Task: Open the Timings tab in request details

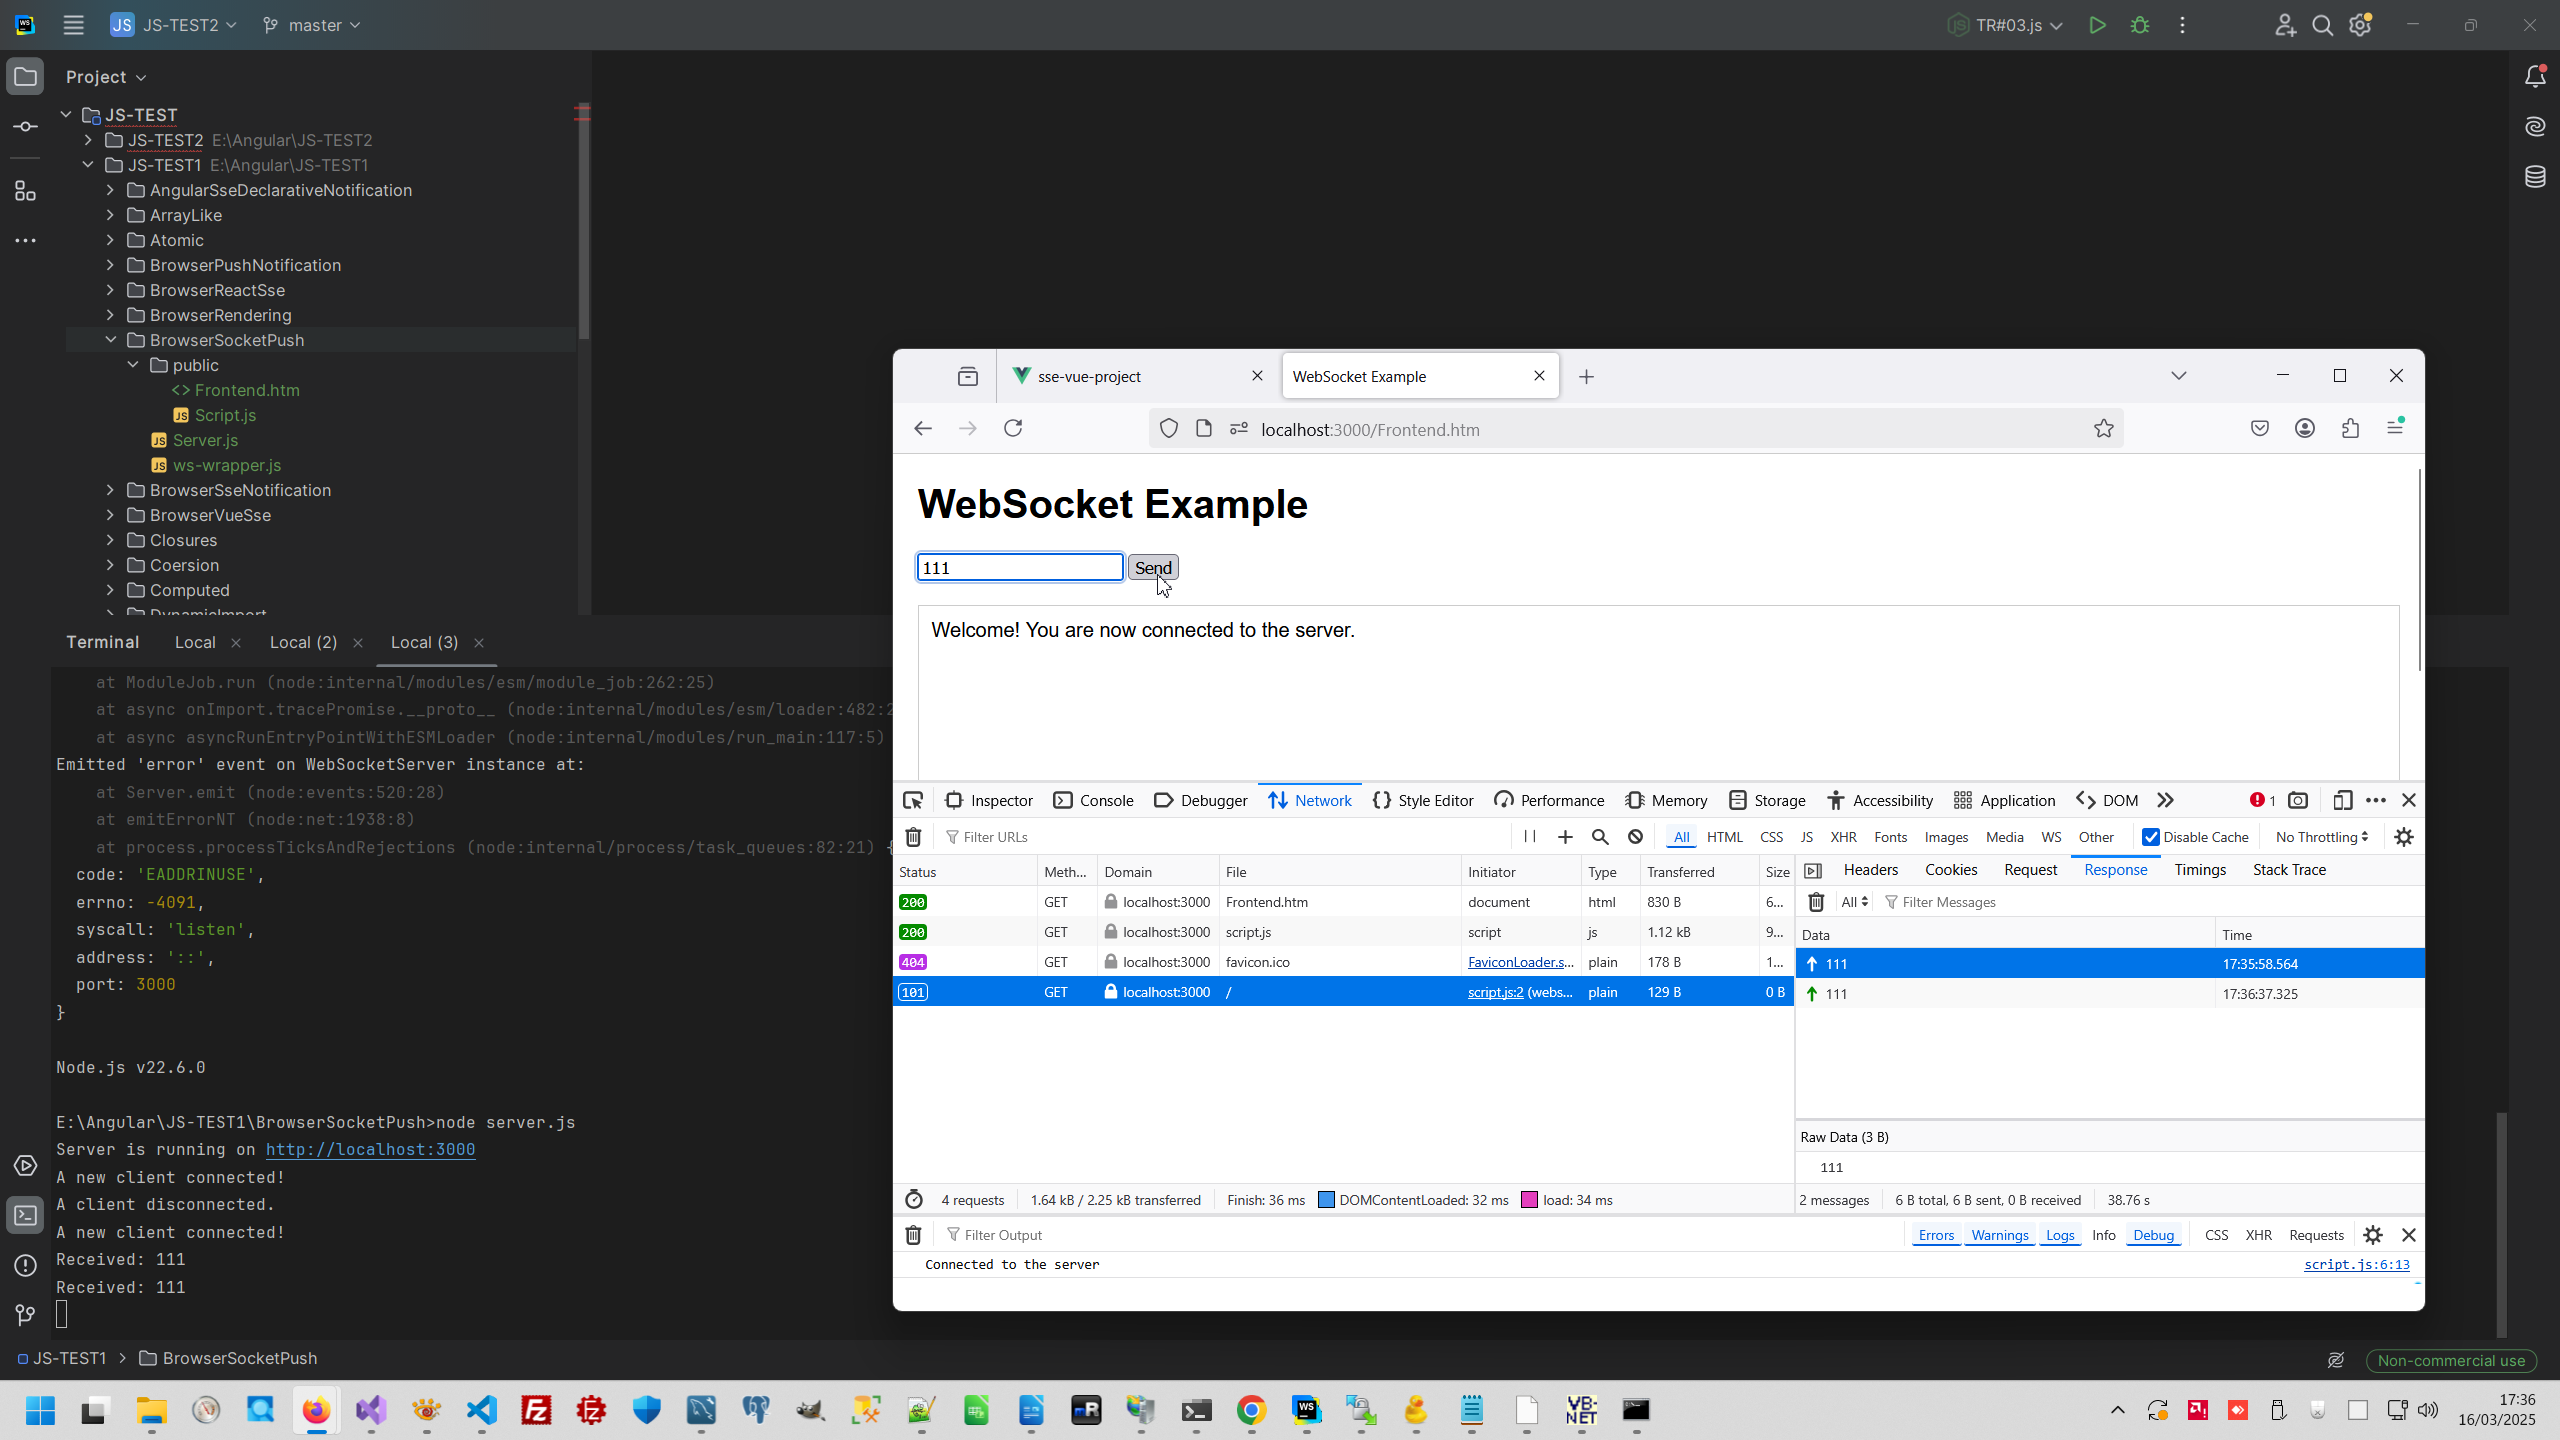Action: click(2199, 870)
